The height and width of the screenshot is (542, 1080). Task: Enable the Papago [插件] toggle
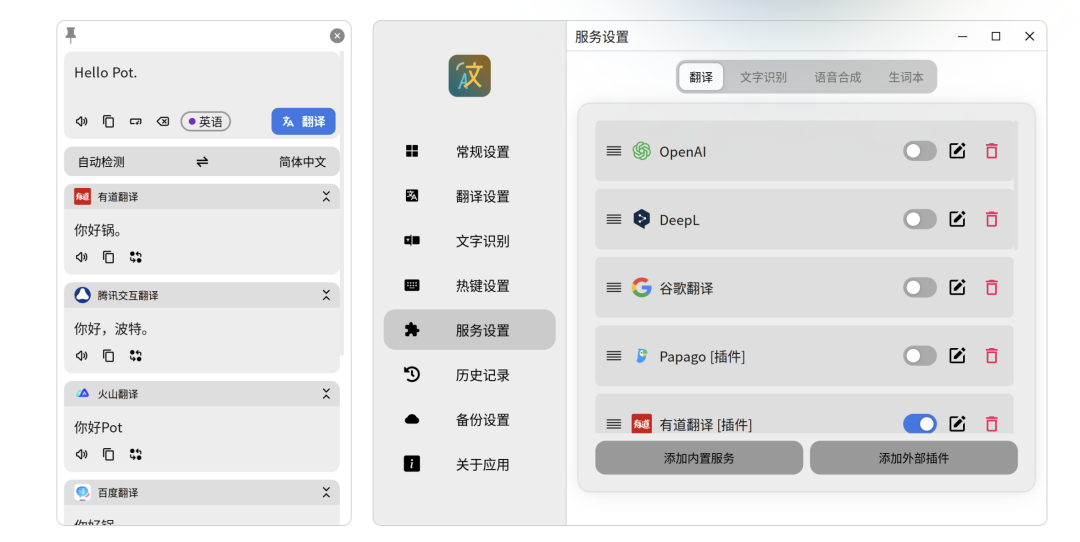coord(920,355)
